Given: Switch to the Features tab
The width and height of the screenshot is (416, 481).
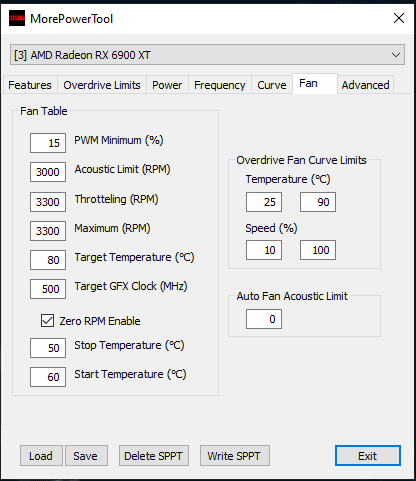Looking at the screenshot, I should tap(30, 85).
